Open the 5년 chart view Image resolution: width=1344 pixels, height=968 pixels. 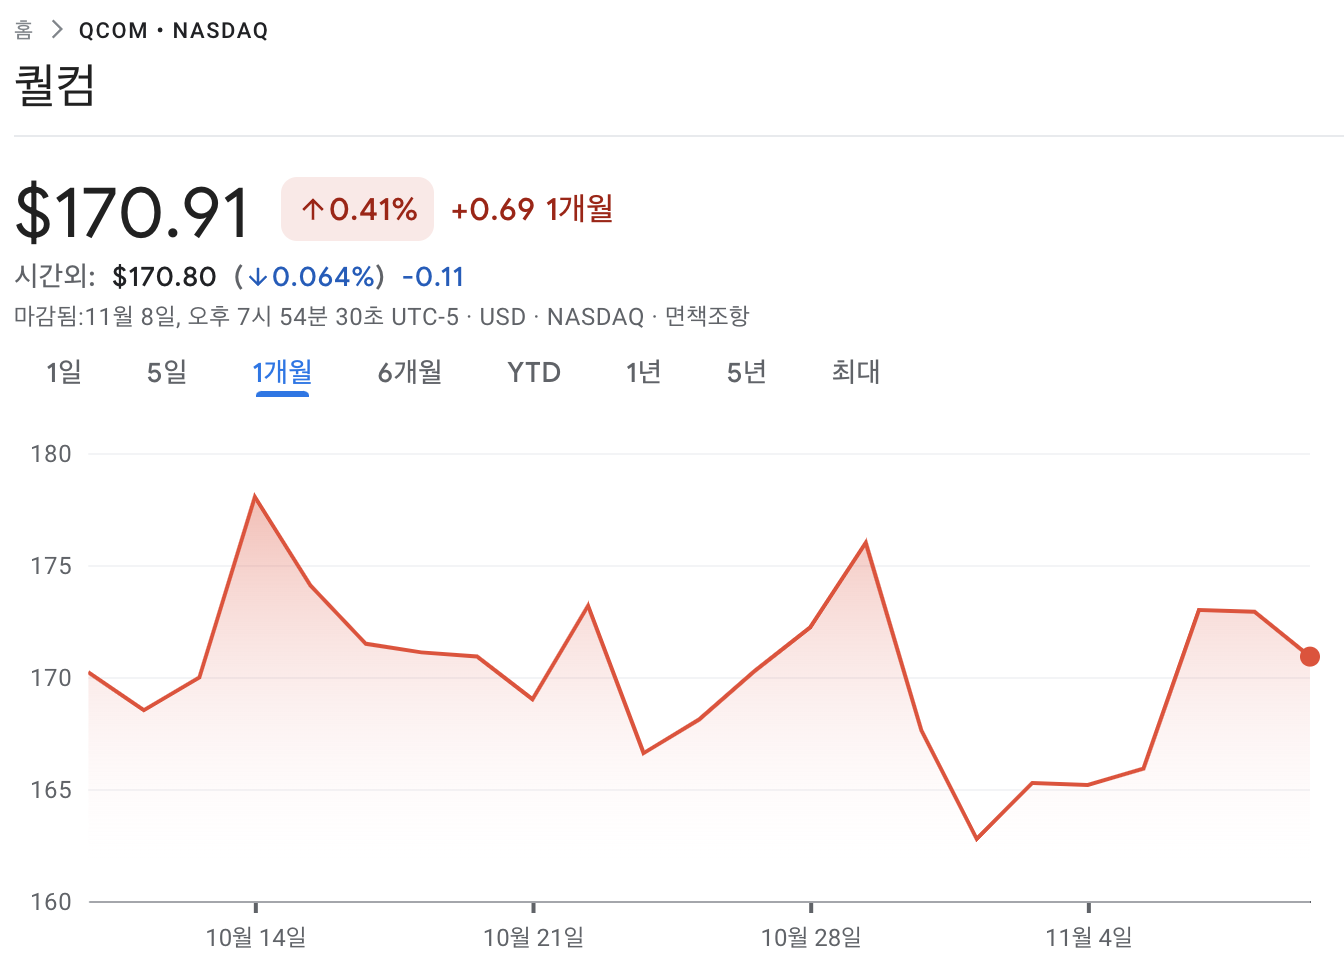[x=747, y=372]
